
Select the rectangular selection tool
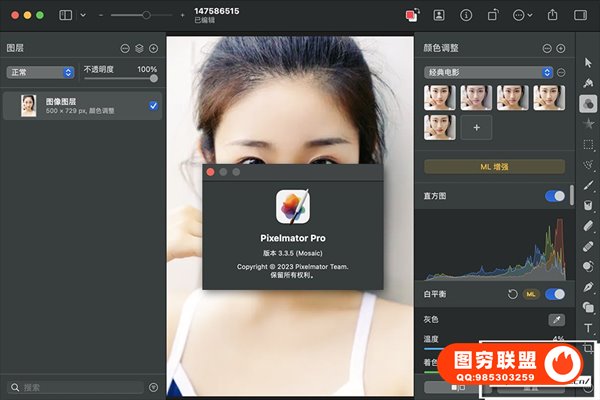tap(588, 144)
